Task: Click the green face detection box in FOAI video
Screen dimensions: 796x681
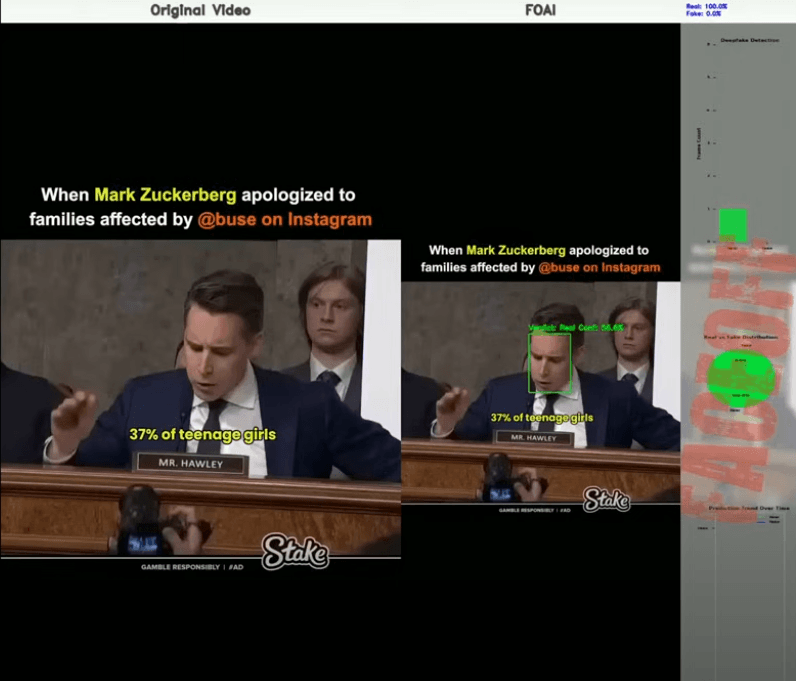Action: (550, 363)
